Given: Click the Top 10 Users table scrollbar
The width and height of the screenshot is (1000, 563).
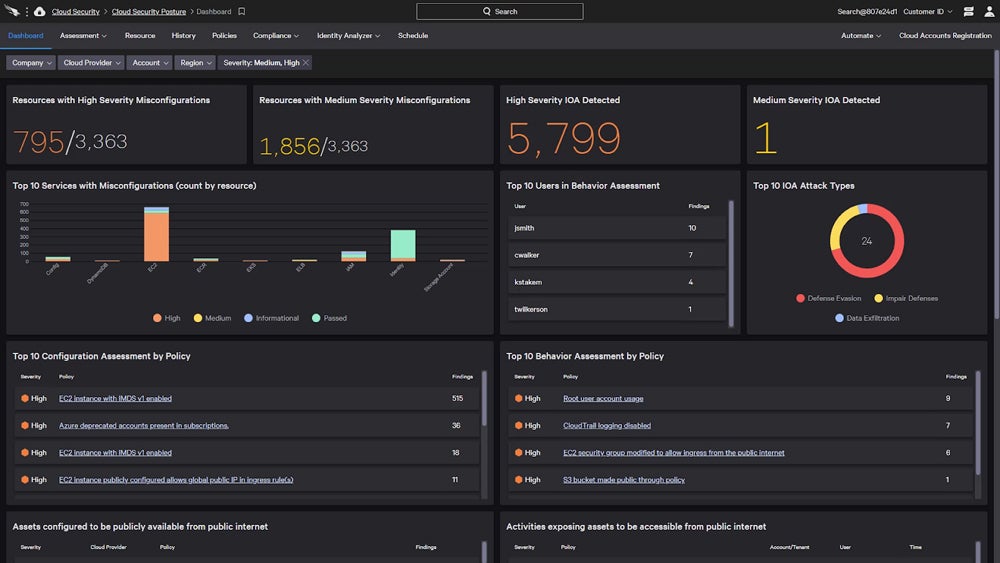Looking at the screenshot, I should point(731,262).
